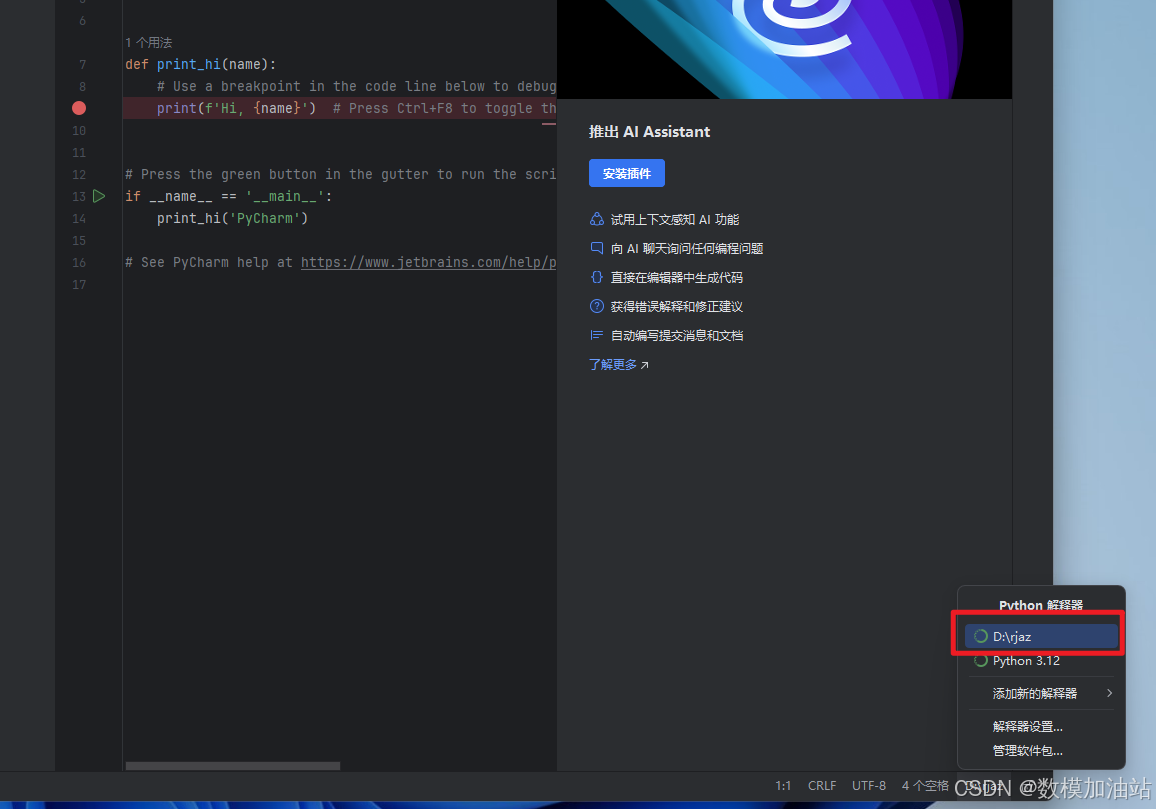The height and width of the screenshot is (809, 1156).
Task: Click the D:\rjaz interpreter spinner icon
Action: tap(980, 637)
